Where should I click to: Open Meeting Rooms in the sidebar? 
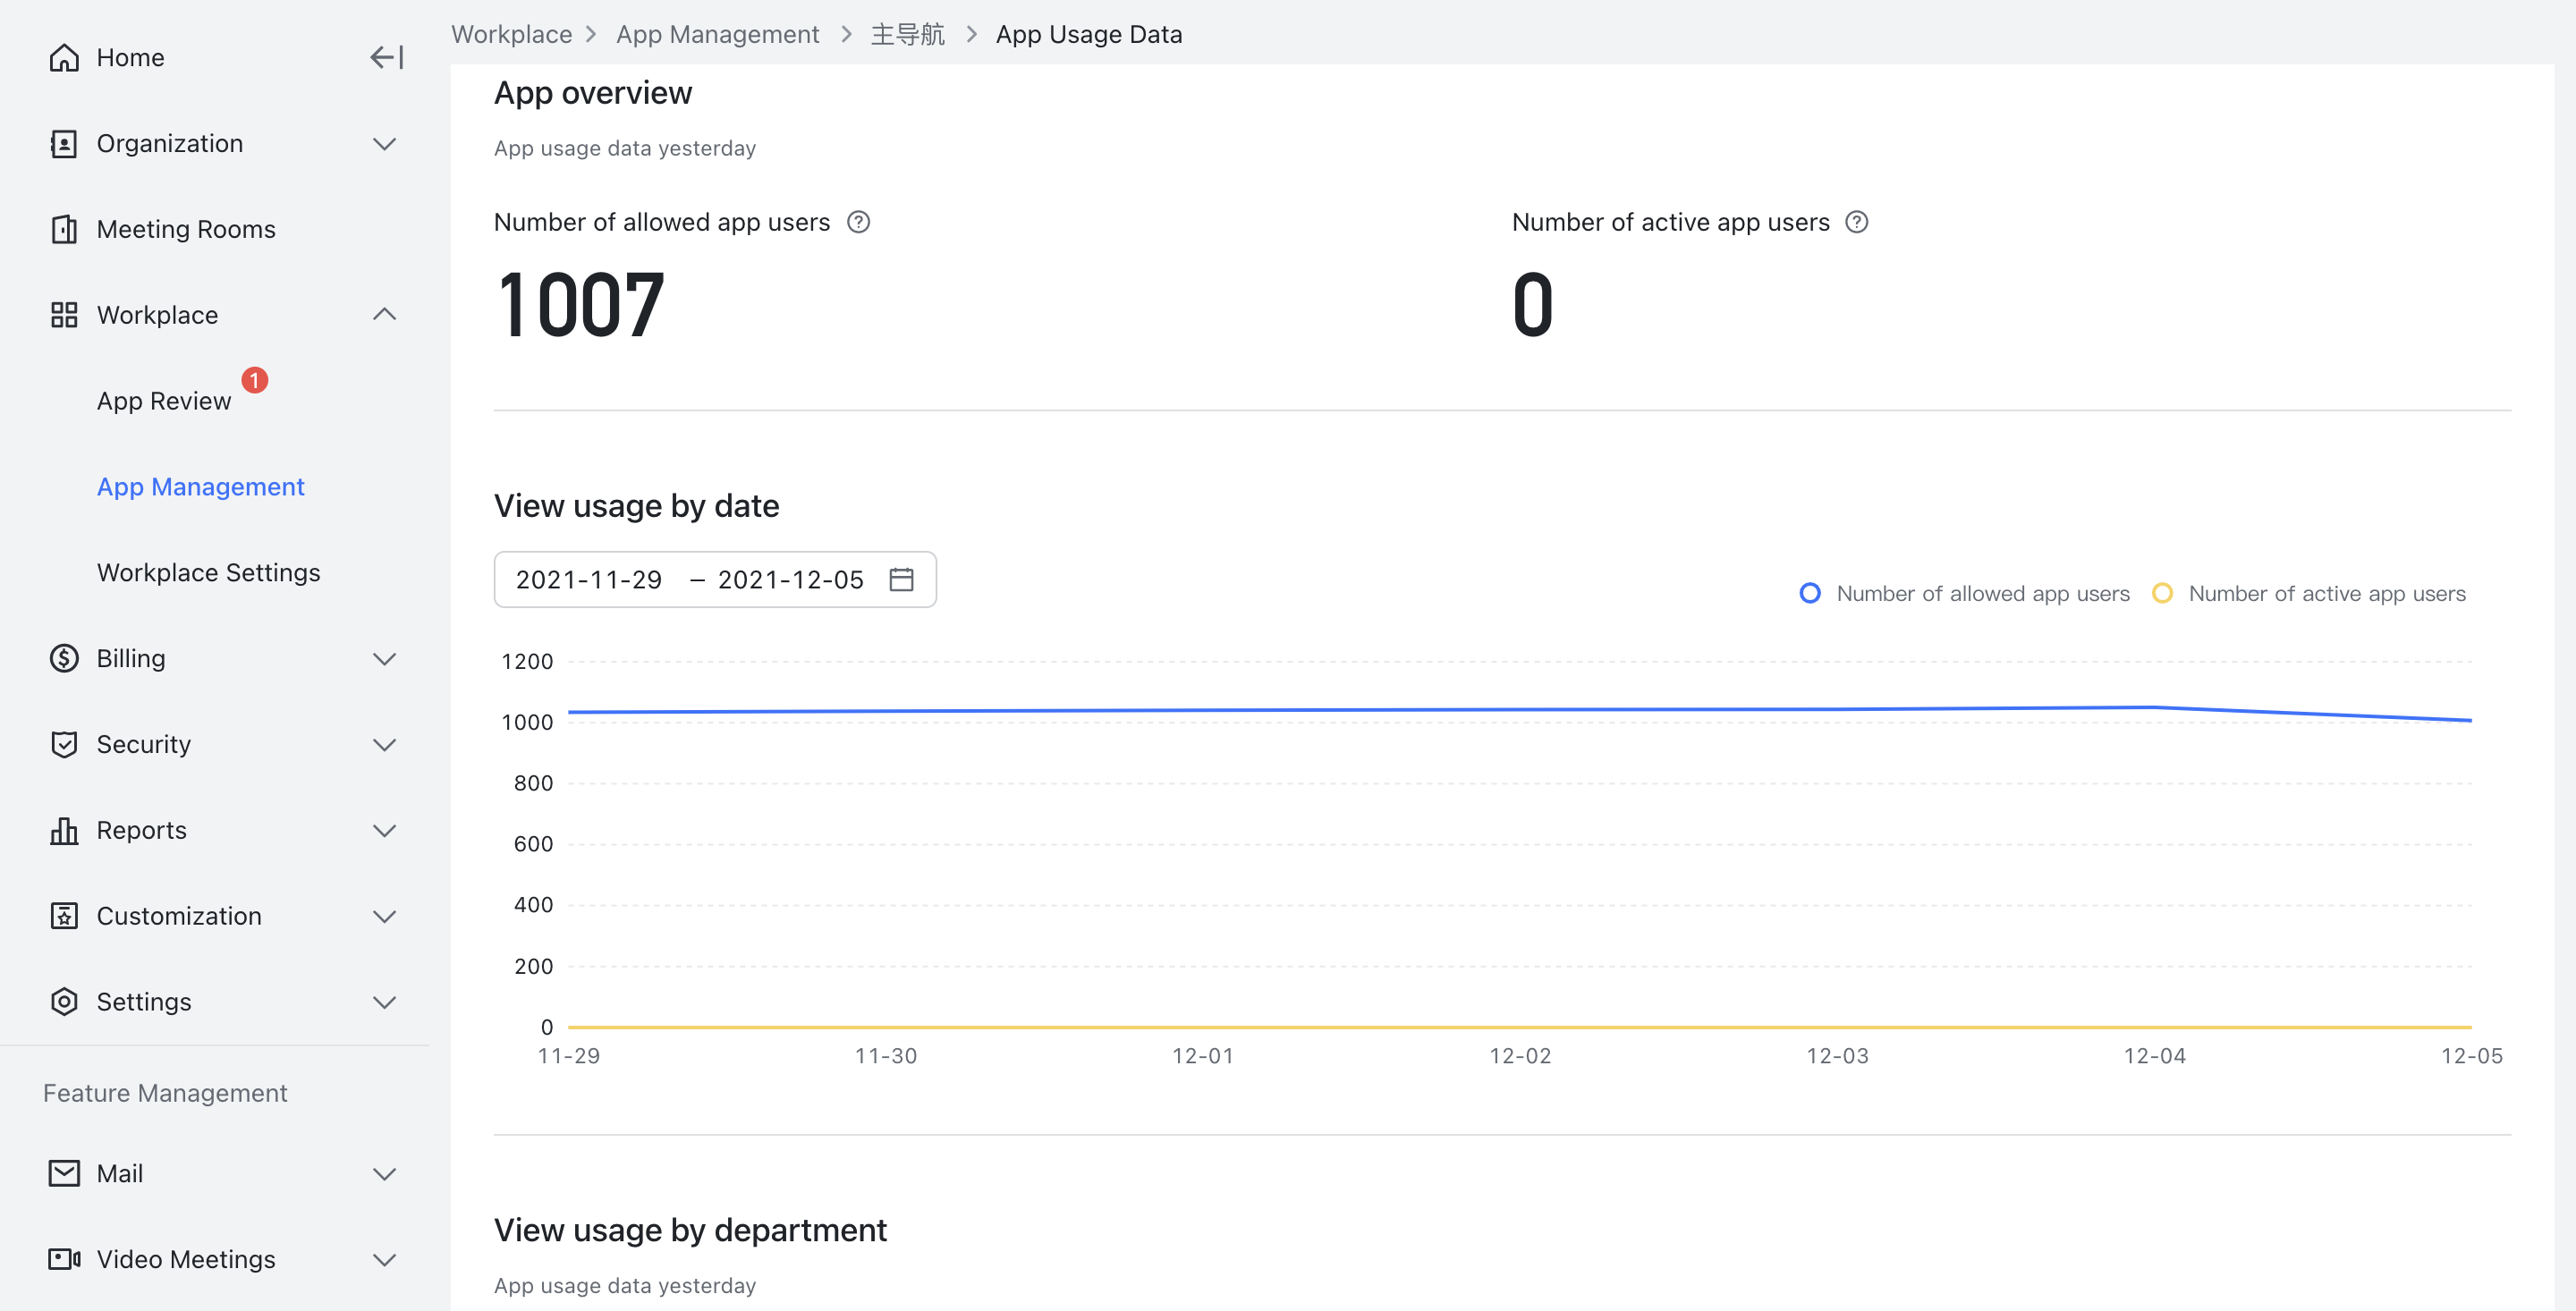tap(186, 230)
